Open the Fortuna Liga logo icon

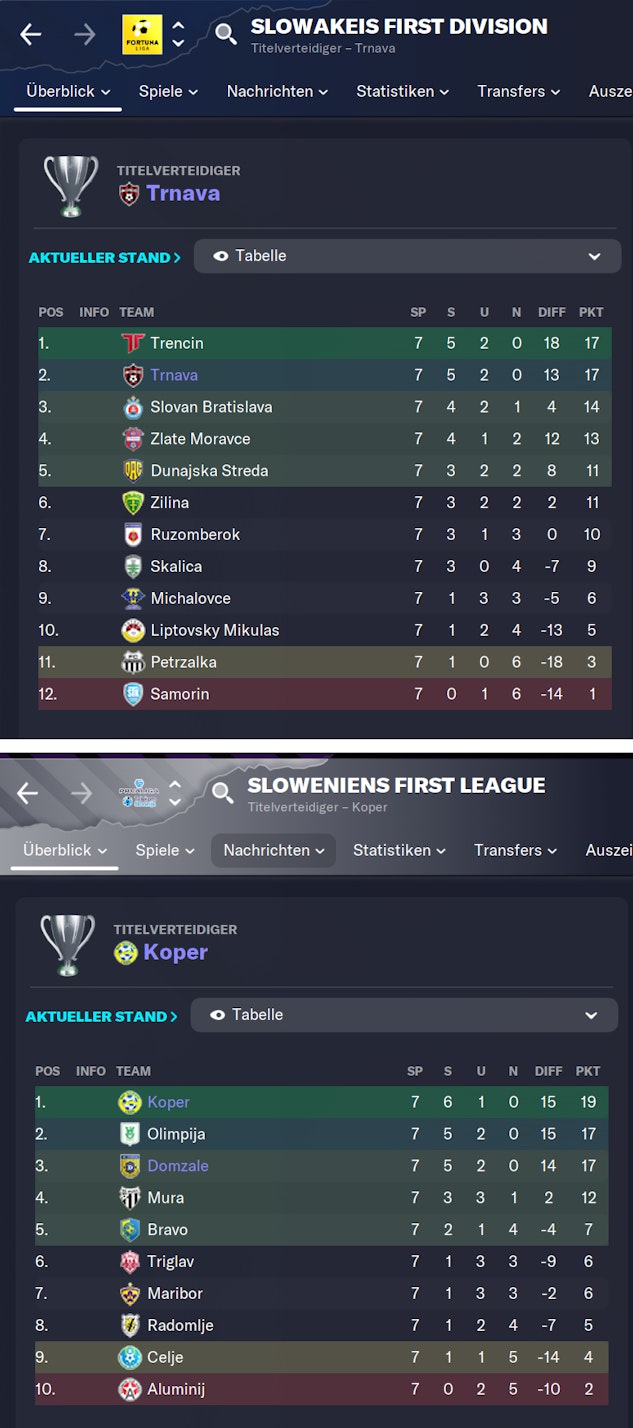[x=142, y=34]
